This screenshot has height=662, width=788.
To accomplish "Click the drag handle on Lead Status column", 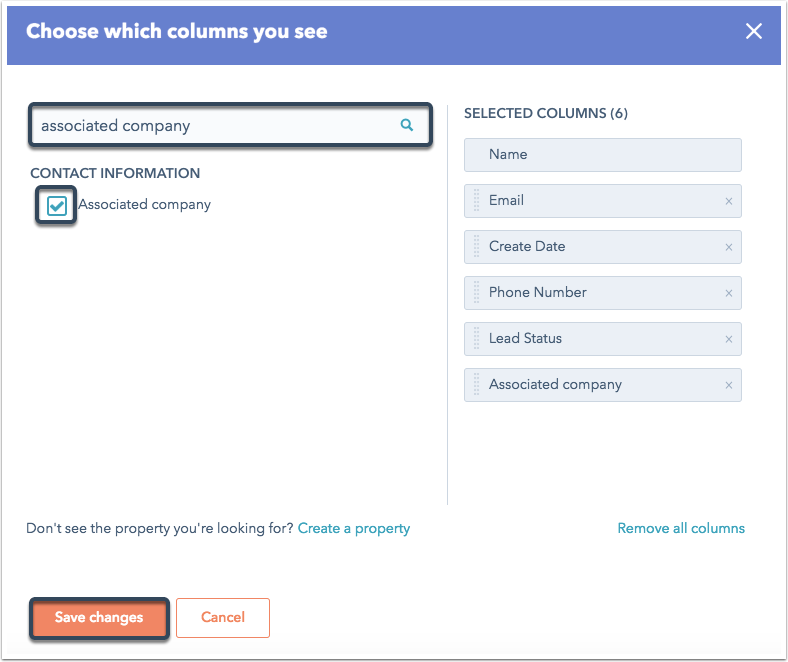I will coord(476,339).
